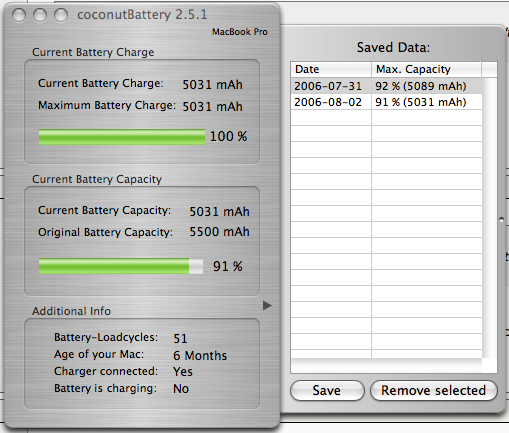Zoom the coconutBattery window

coord(61,15)
